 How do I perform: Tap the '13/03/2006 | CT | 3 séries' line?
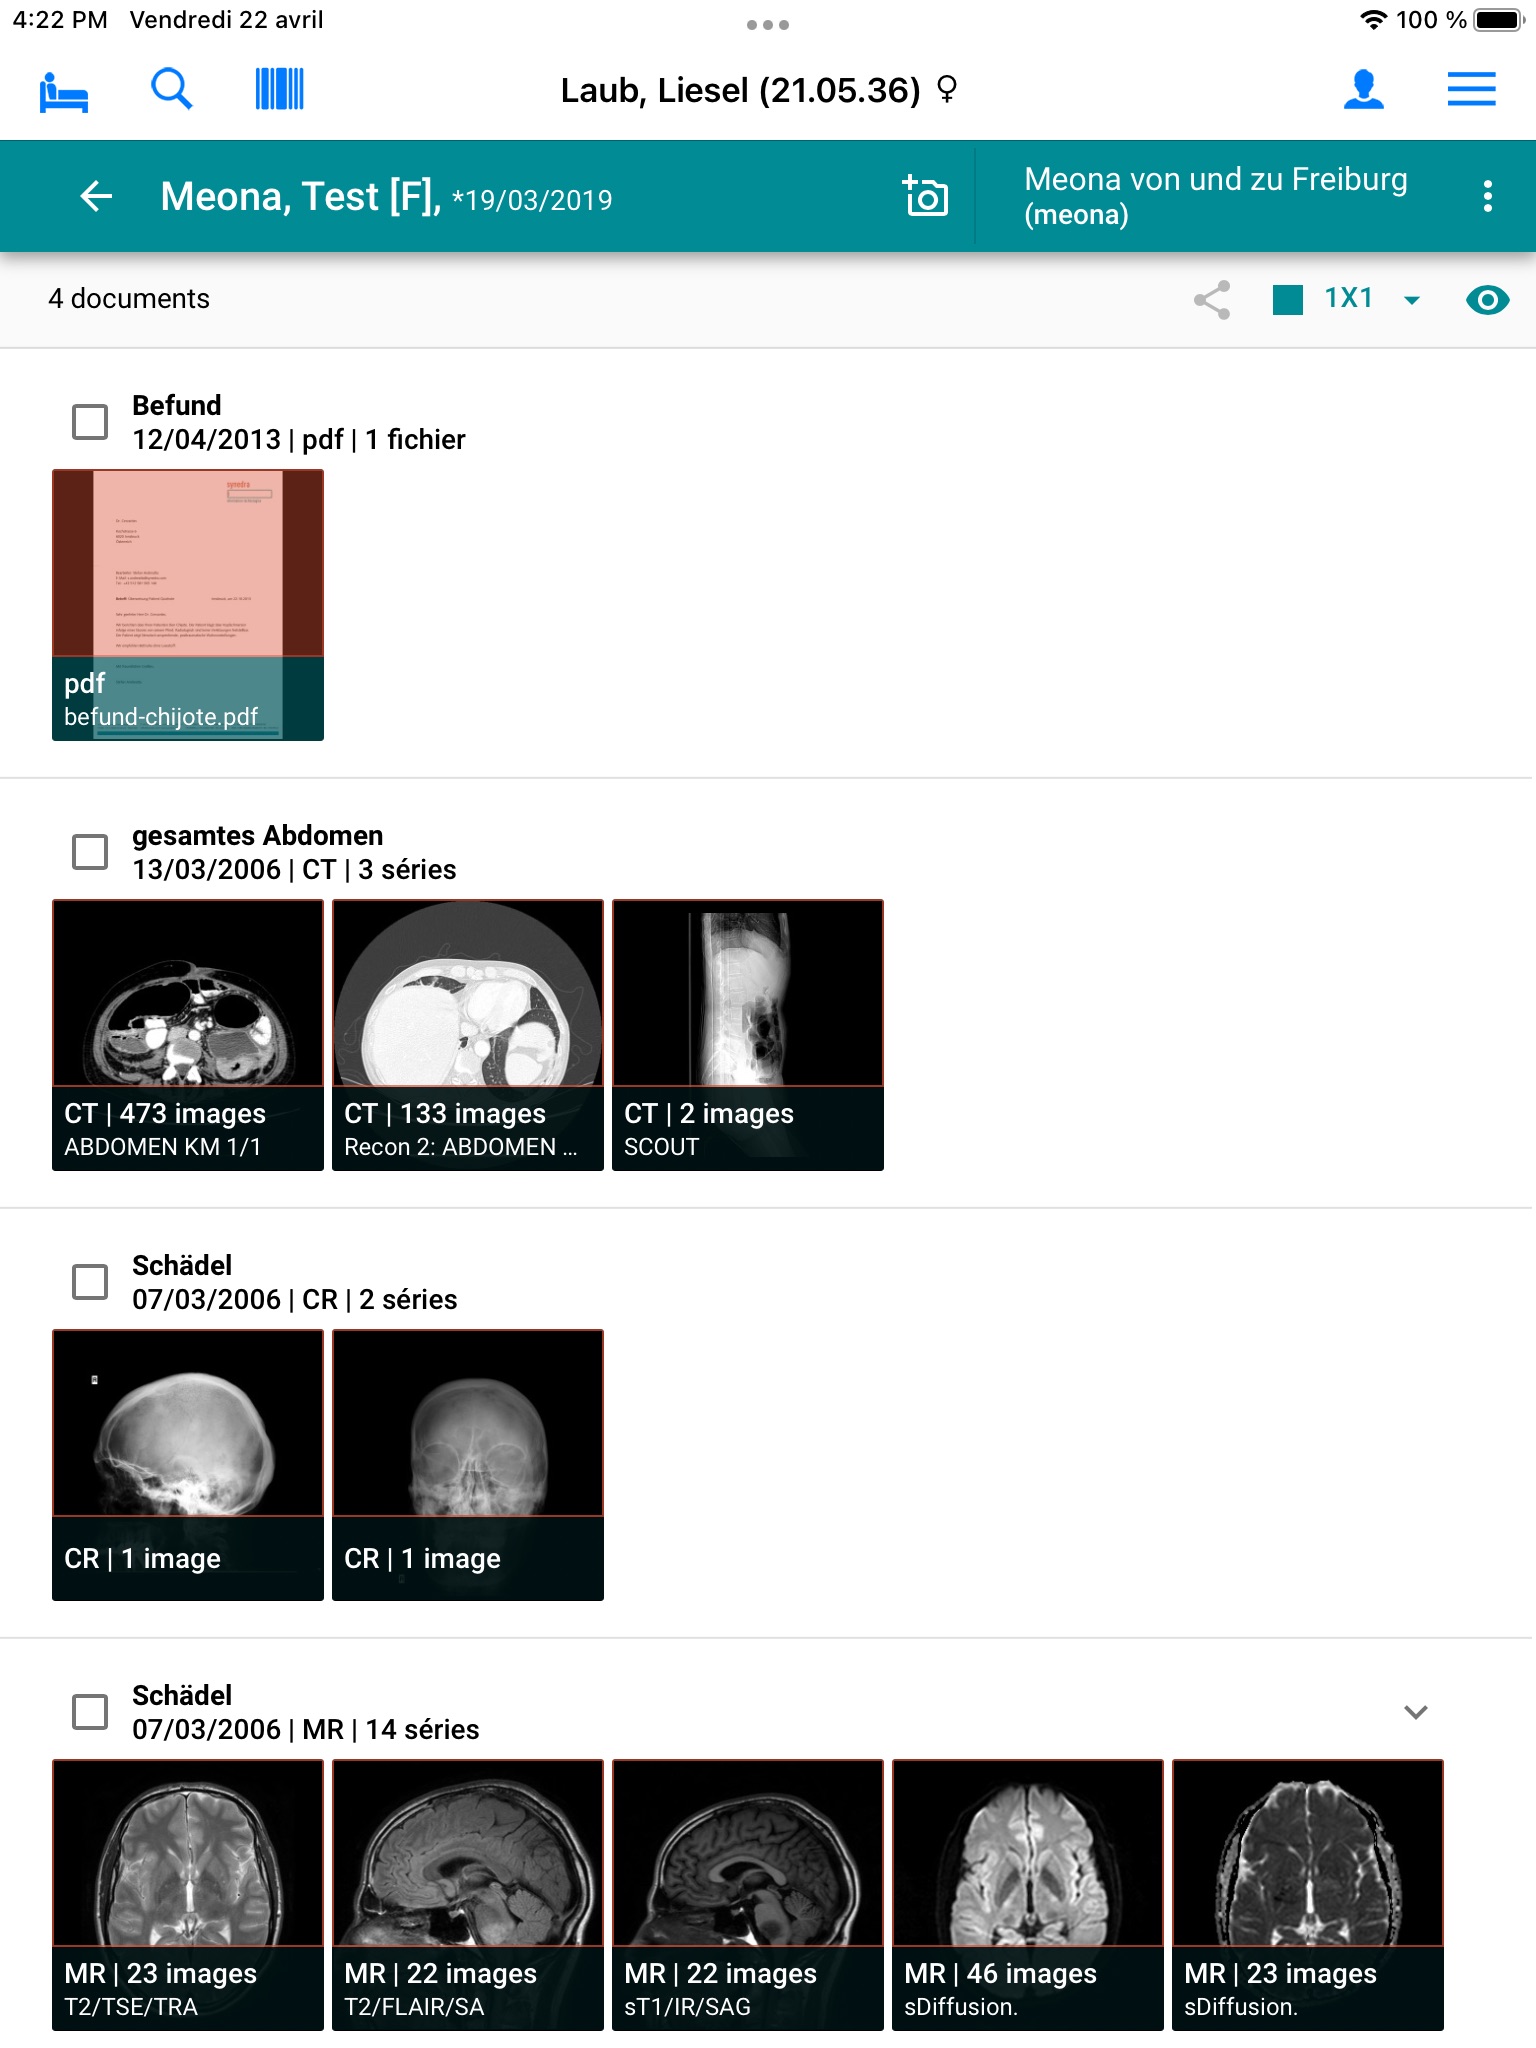click(294, 869)
